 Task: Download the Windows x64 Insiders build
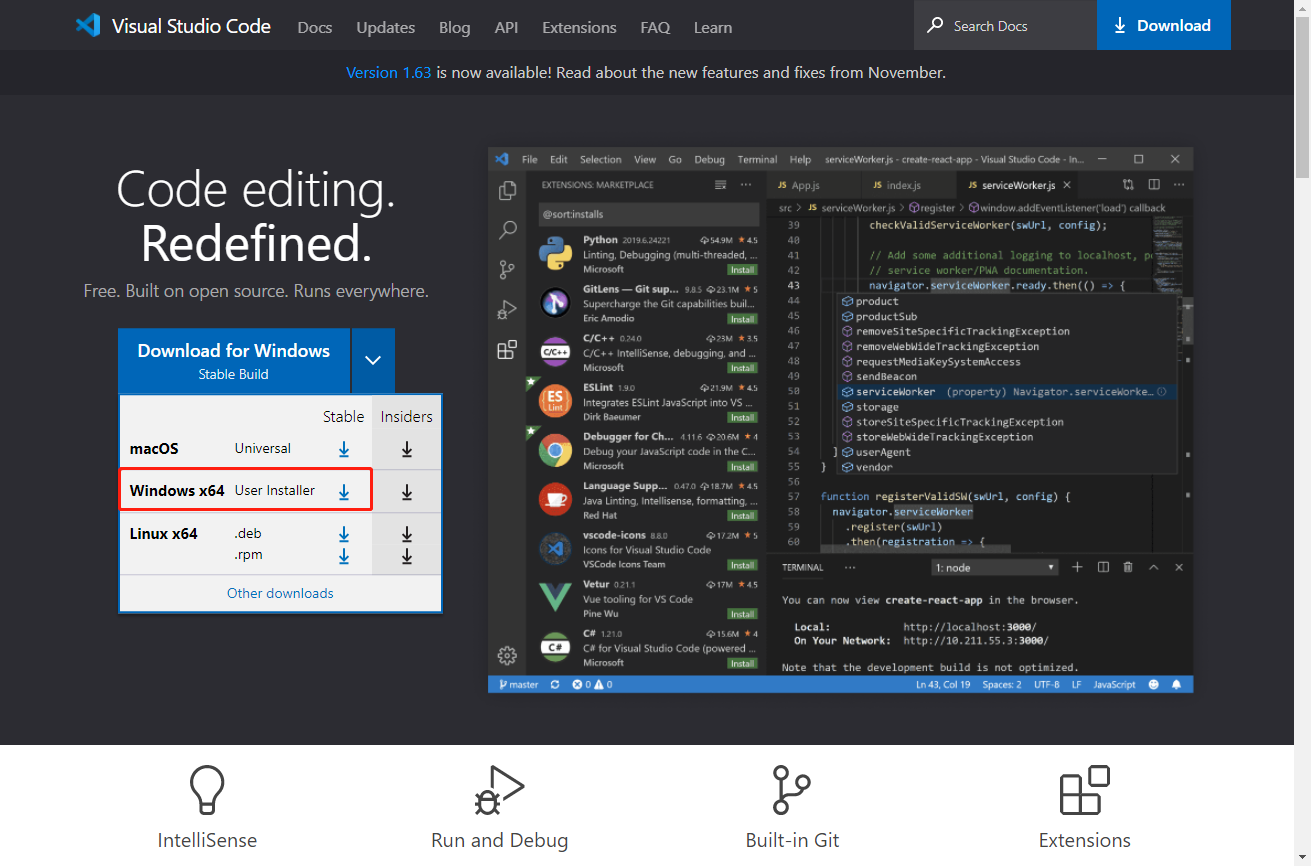(x=407, y=491)
